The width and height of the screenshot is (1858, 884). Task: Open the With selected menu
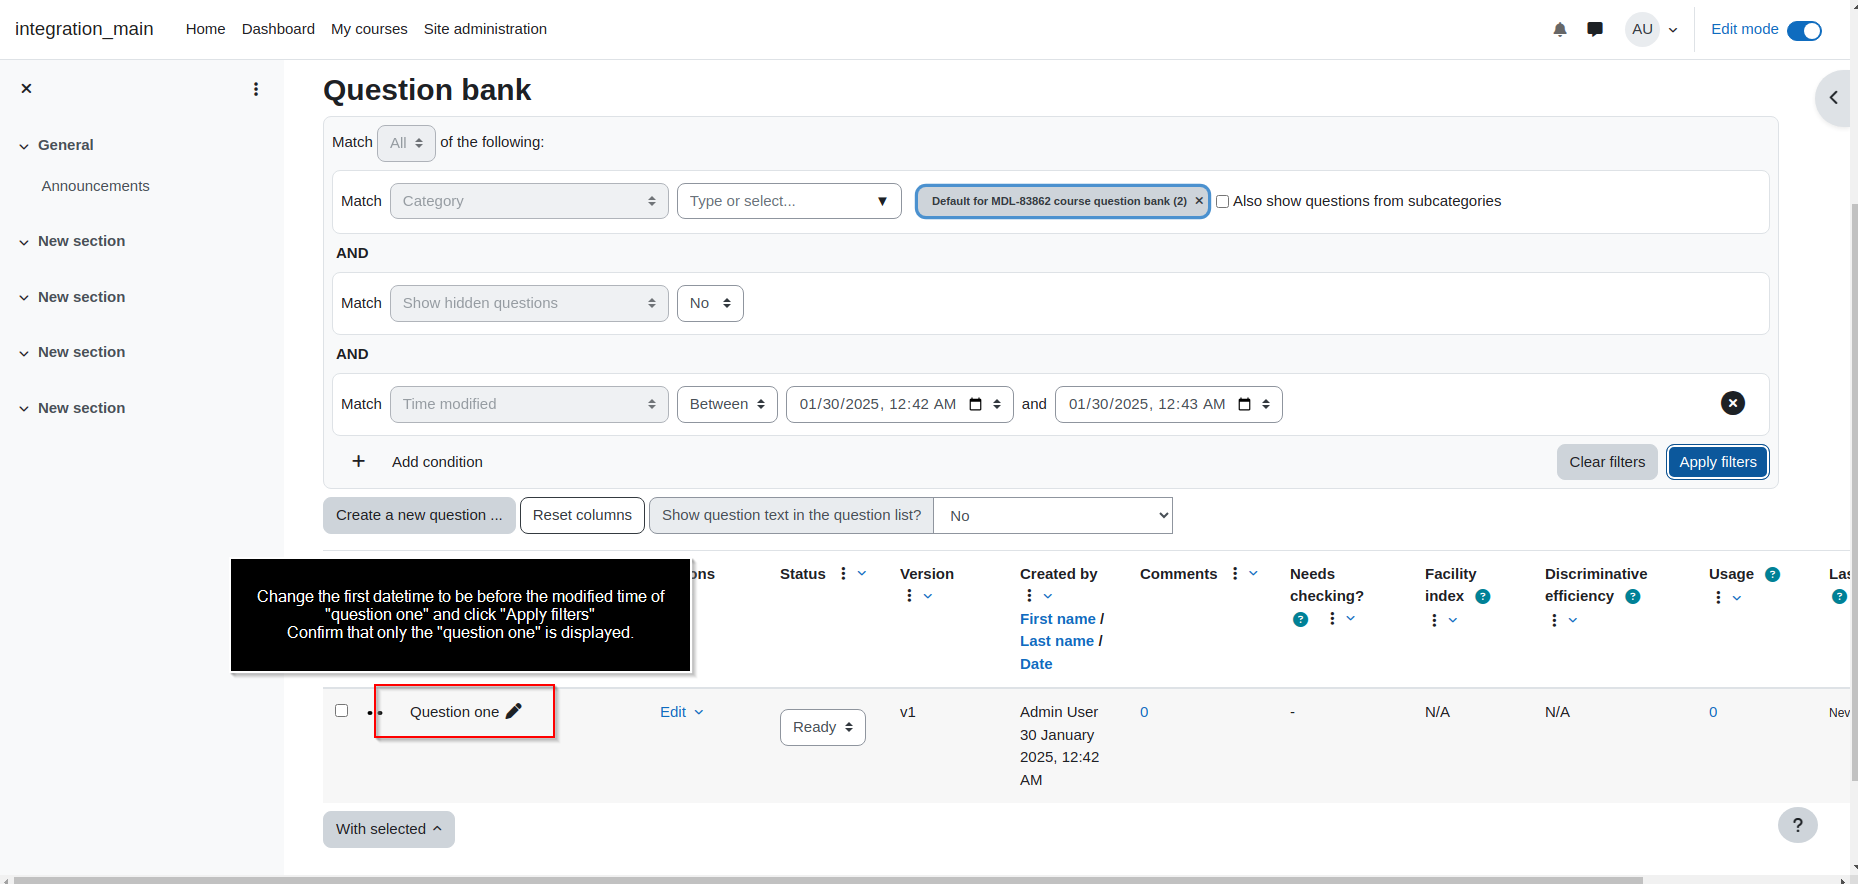(389, 829)
